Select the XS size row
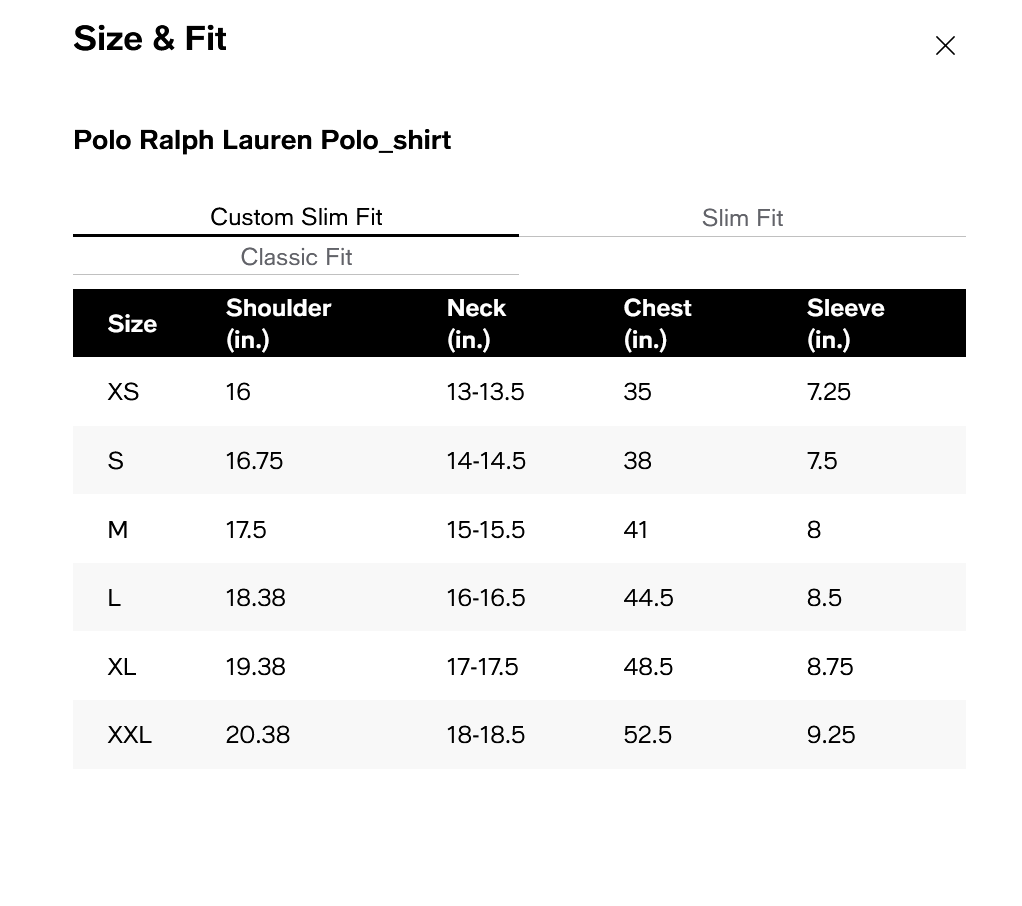1022x906 pixels. (x=123, y=392)
